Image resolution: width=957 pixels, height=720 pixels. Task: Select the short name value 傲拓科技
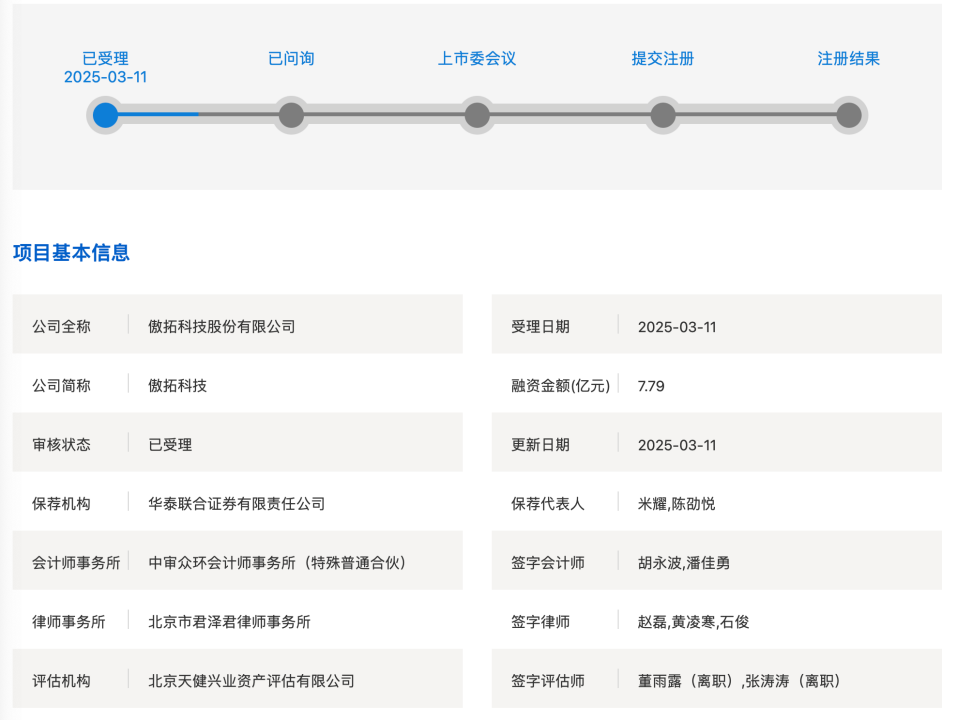(x=178, y=386)
